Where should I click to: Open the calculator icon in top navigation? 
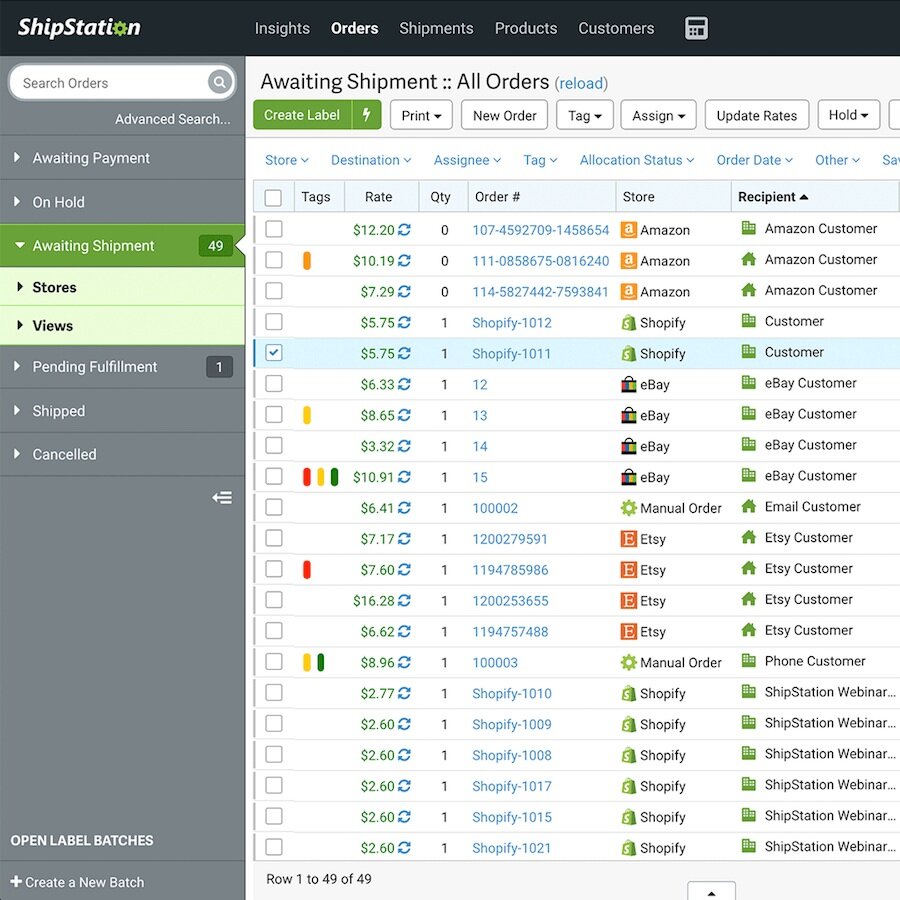coord(696,28)
